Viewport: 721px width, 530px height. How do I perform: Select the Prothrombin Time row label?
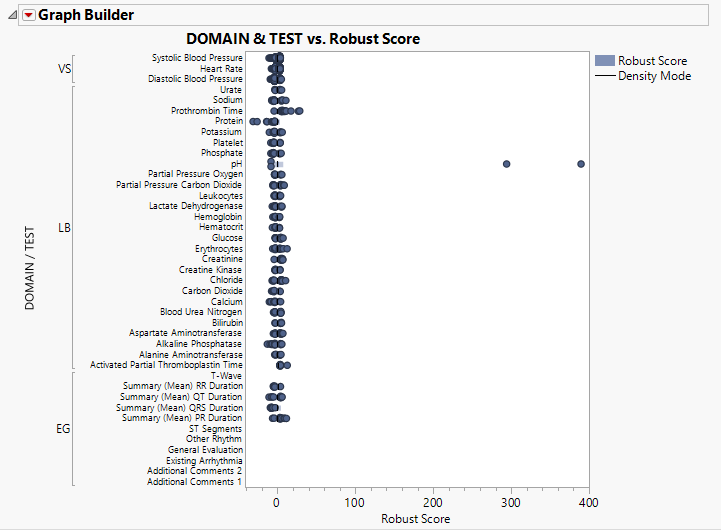[x=206, y=111]
